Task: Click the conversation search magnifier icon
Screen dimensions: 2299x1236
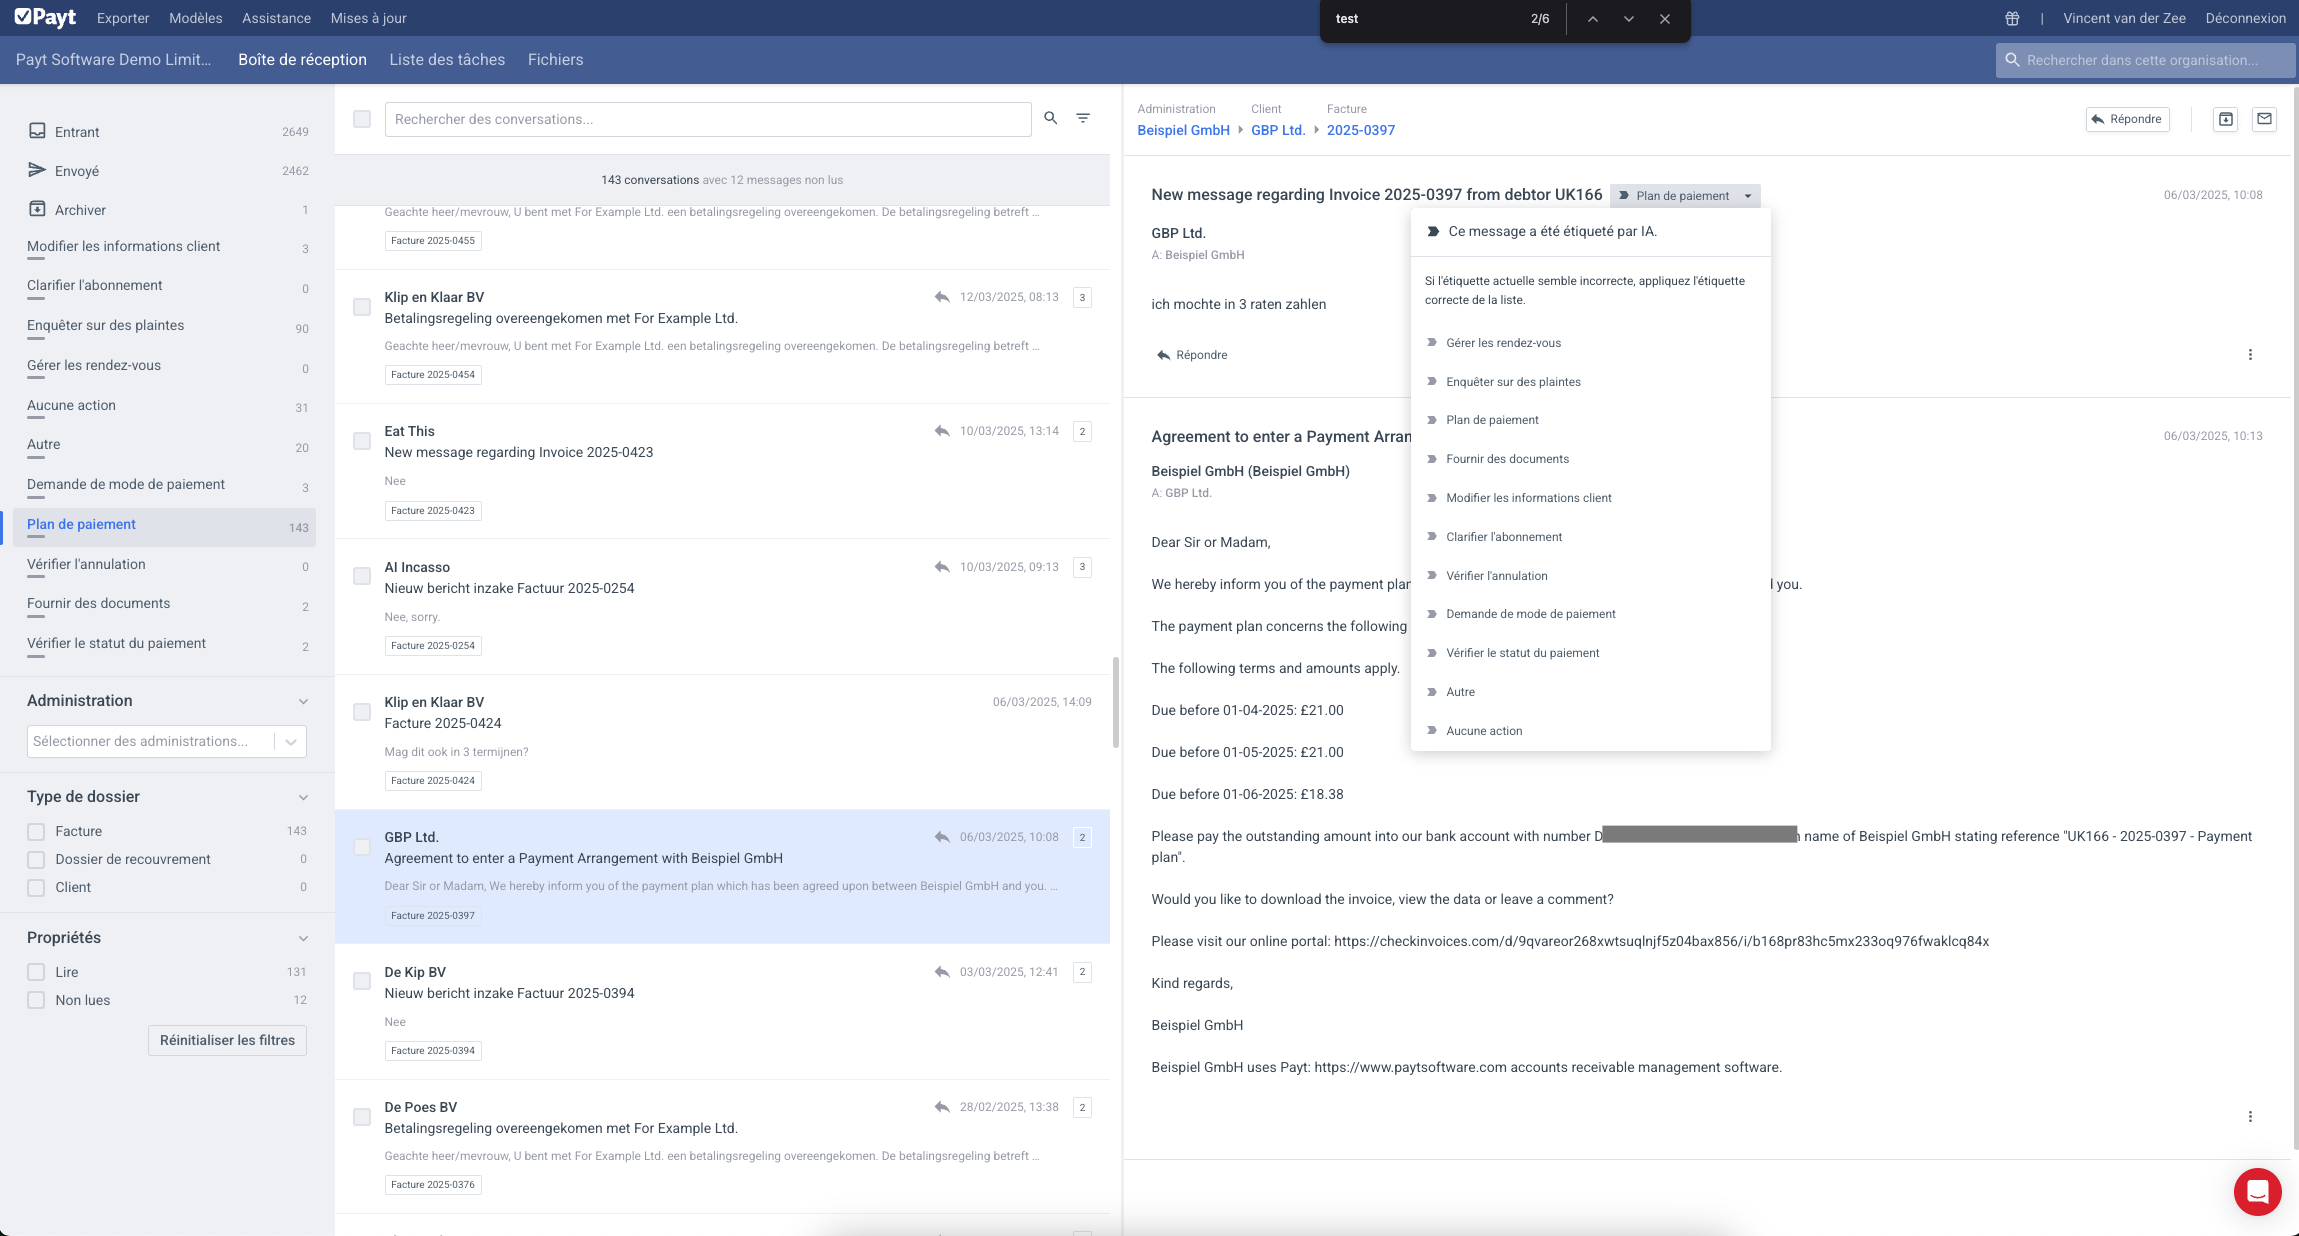Action: point(1051,118)
